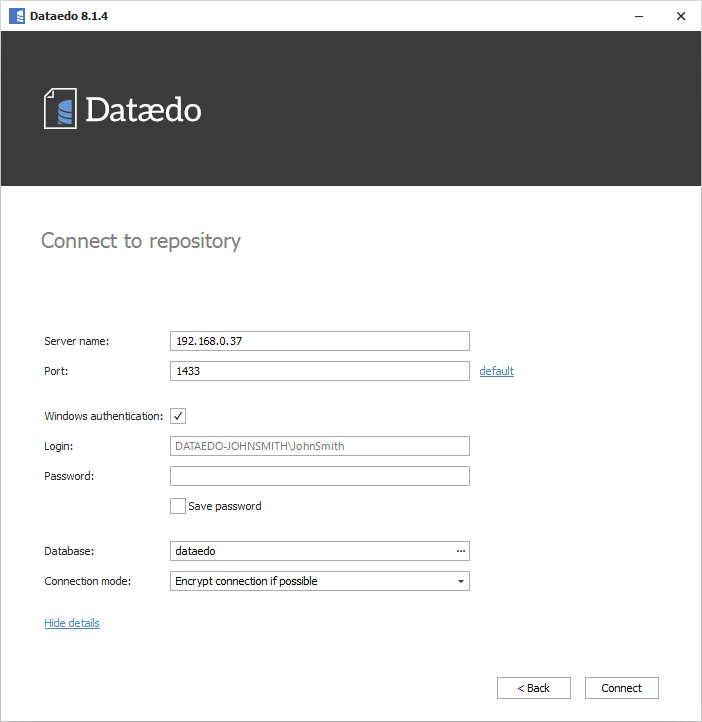This screenshot has height=722, width=702.
Task: Disable the Windows authentication checkbox
Action: point(178,416)
